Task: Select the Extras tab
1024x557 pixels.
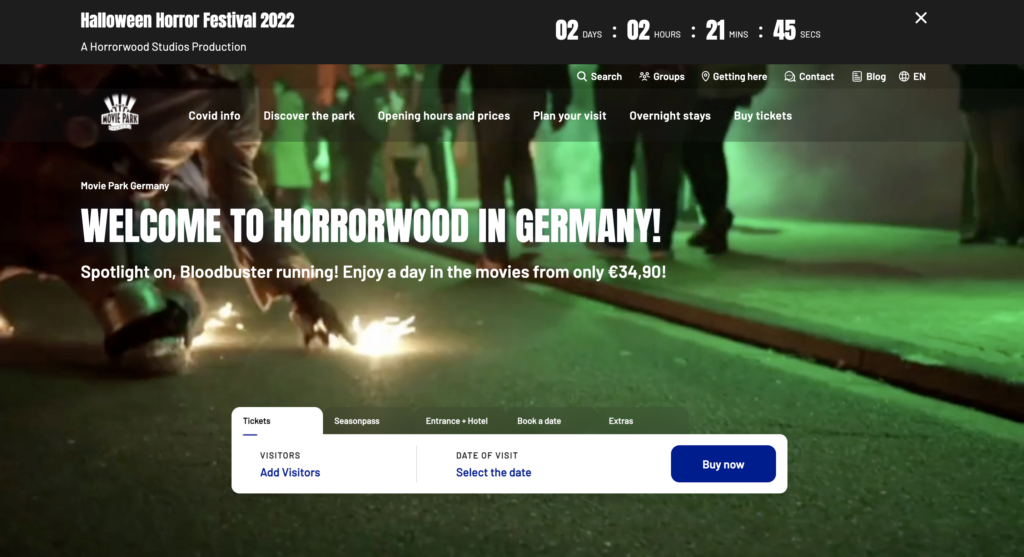Action: click(x=620, y=421)
